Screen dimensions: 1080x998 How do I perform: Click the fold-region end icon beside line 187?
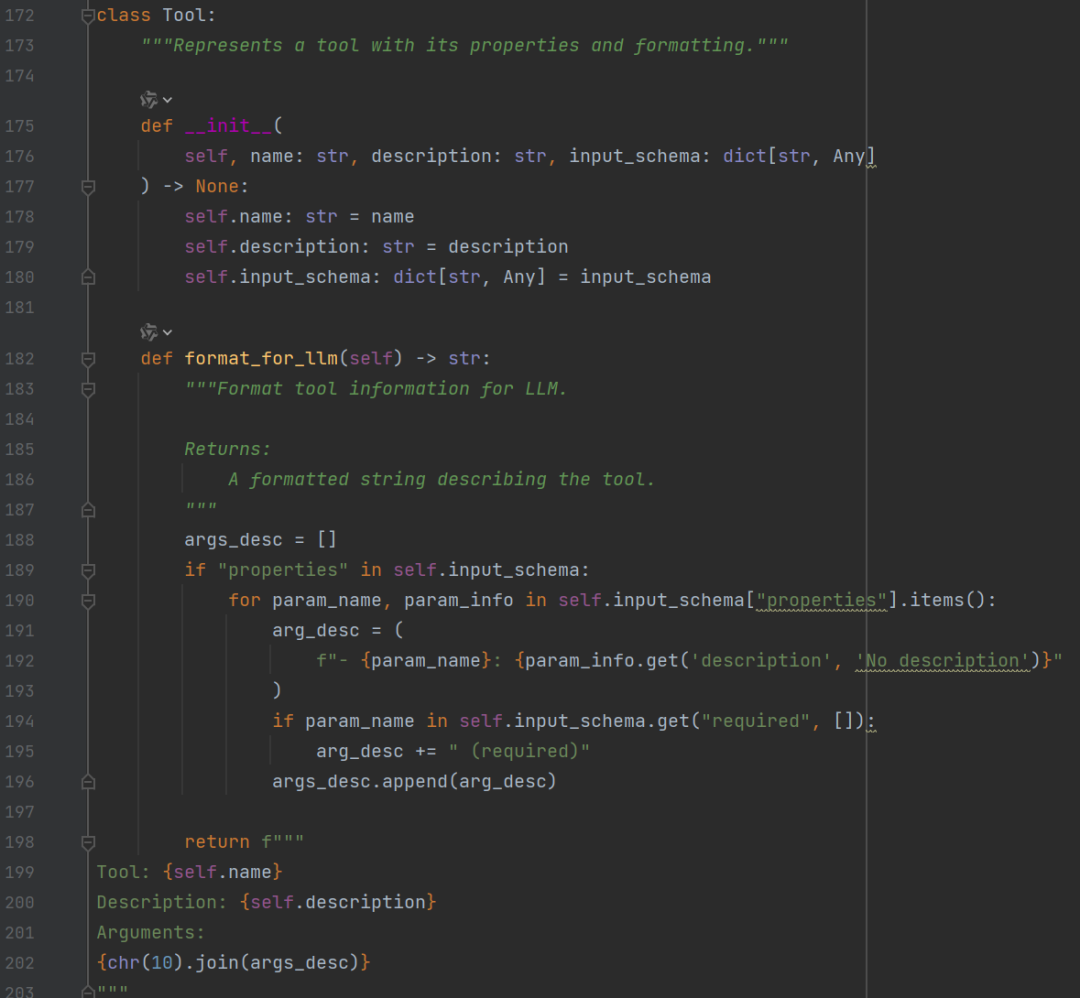tap(87, 509)
